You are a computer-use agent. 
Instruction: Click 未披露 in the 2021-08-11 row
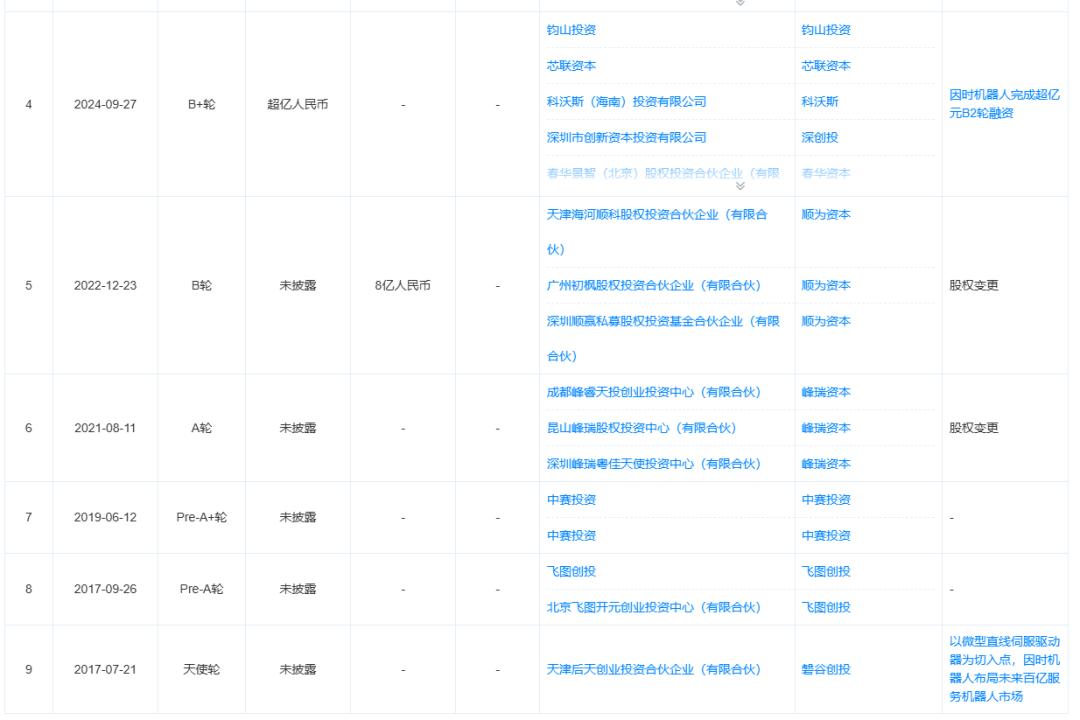pyautogui.click(x=298, y=428)
